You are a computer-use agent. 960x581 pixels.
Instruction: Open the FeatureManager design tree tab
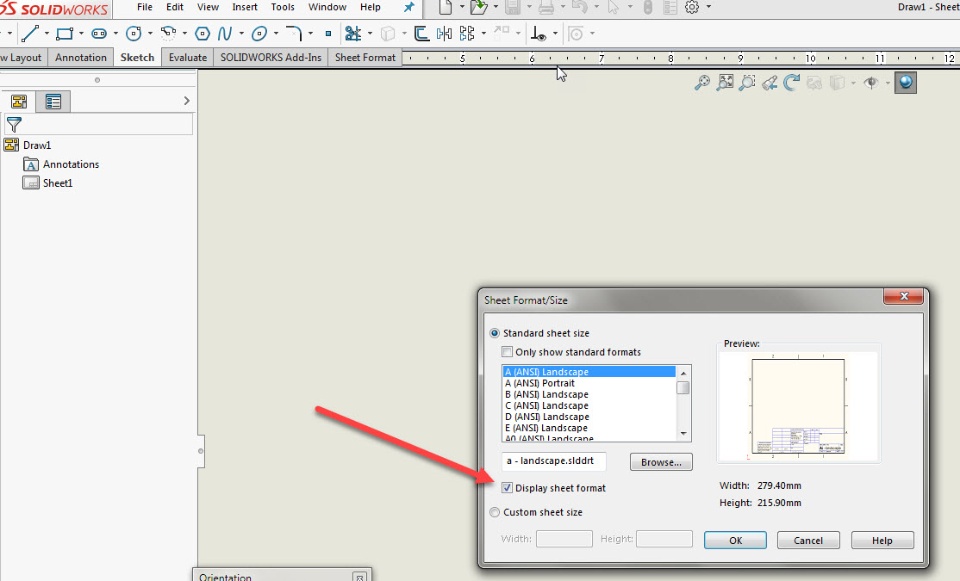pyautogui.click(x=19, y=102)
